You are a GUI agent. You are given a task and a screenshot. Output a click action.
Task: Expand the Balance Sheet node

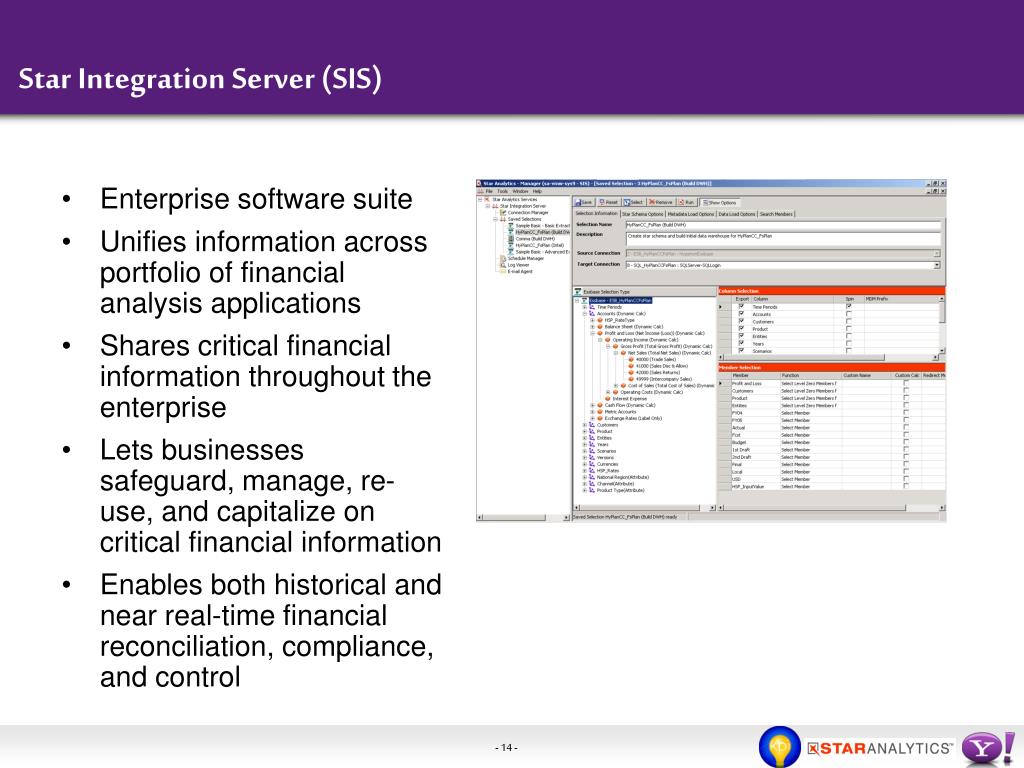593,327
